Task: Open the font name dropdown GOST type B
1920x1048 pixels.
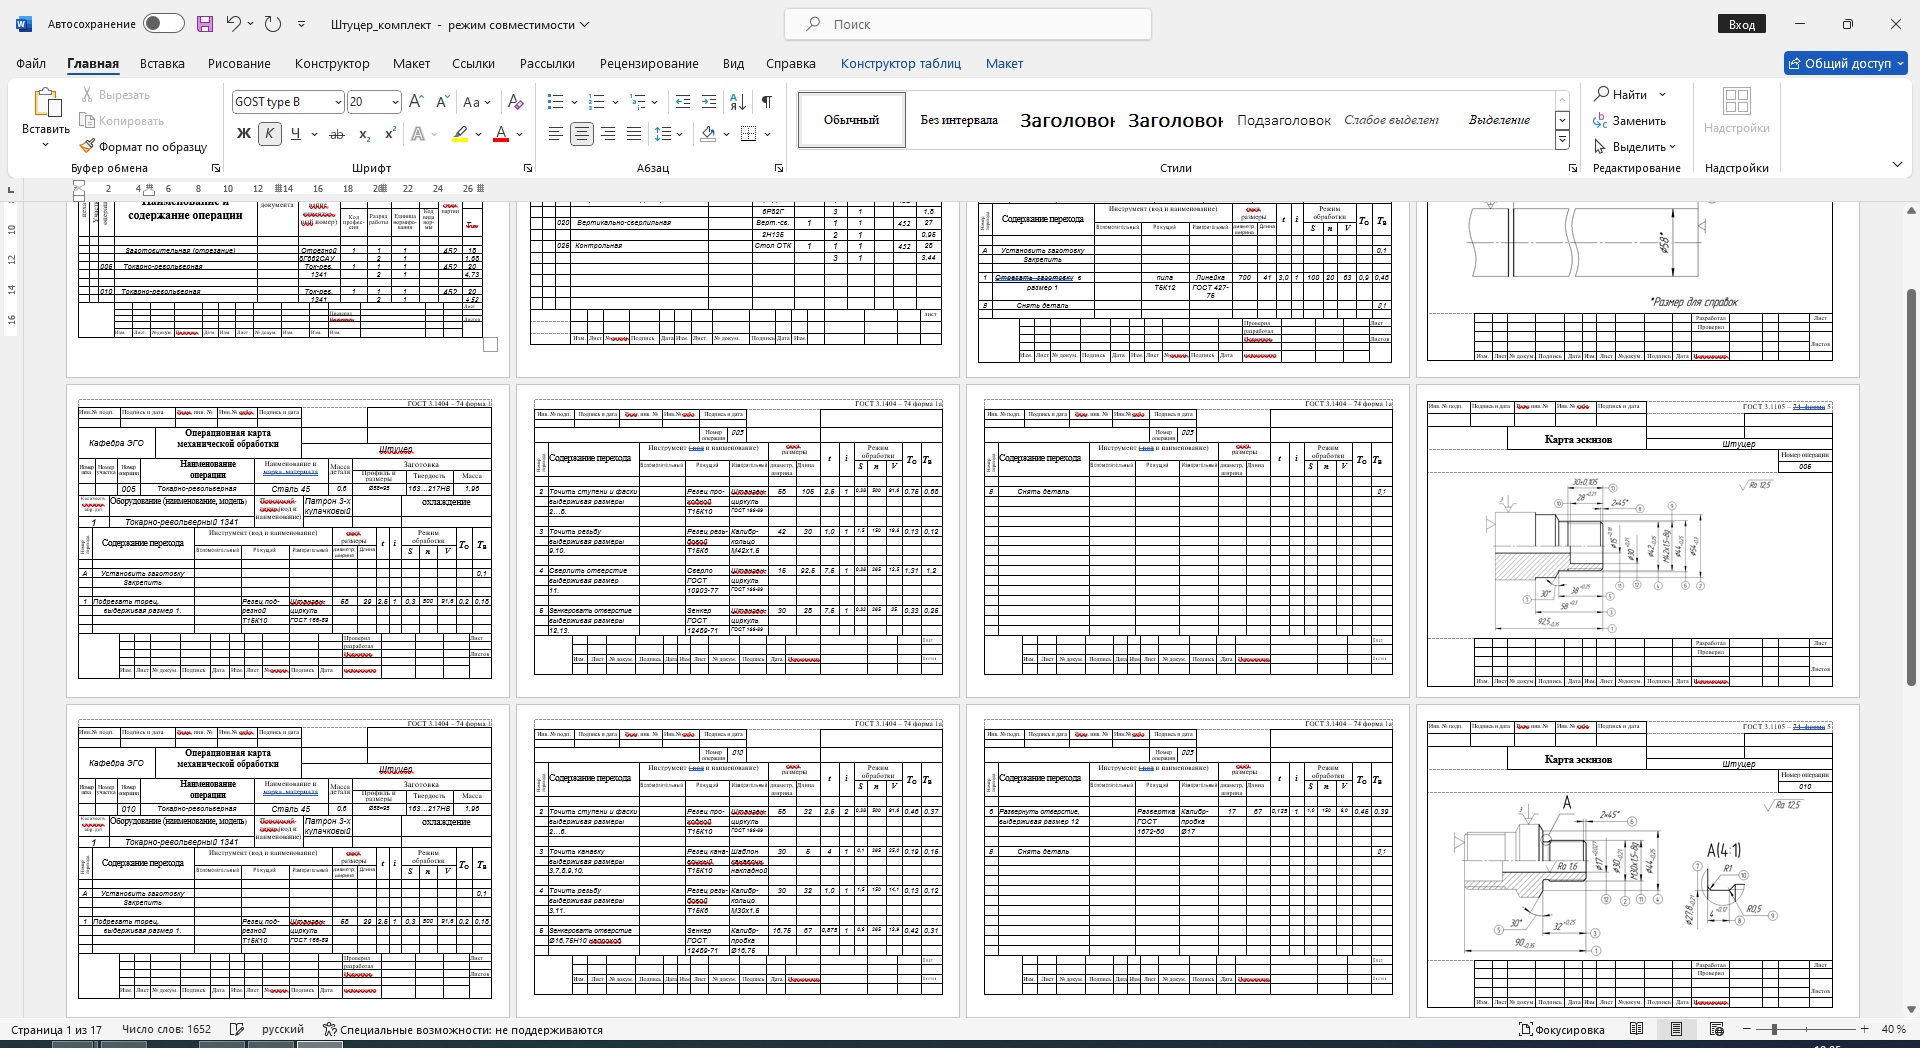Action: [338, 102]
